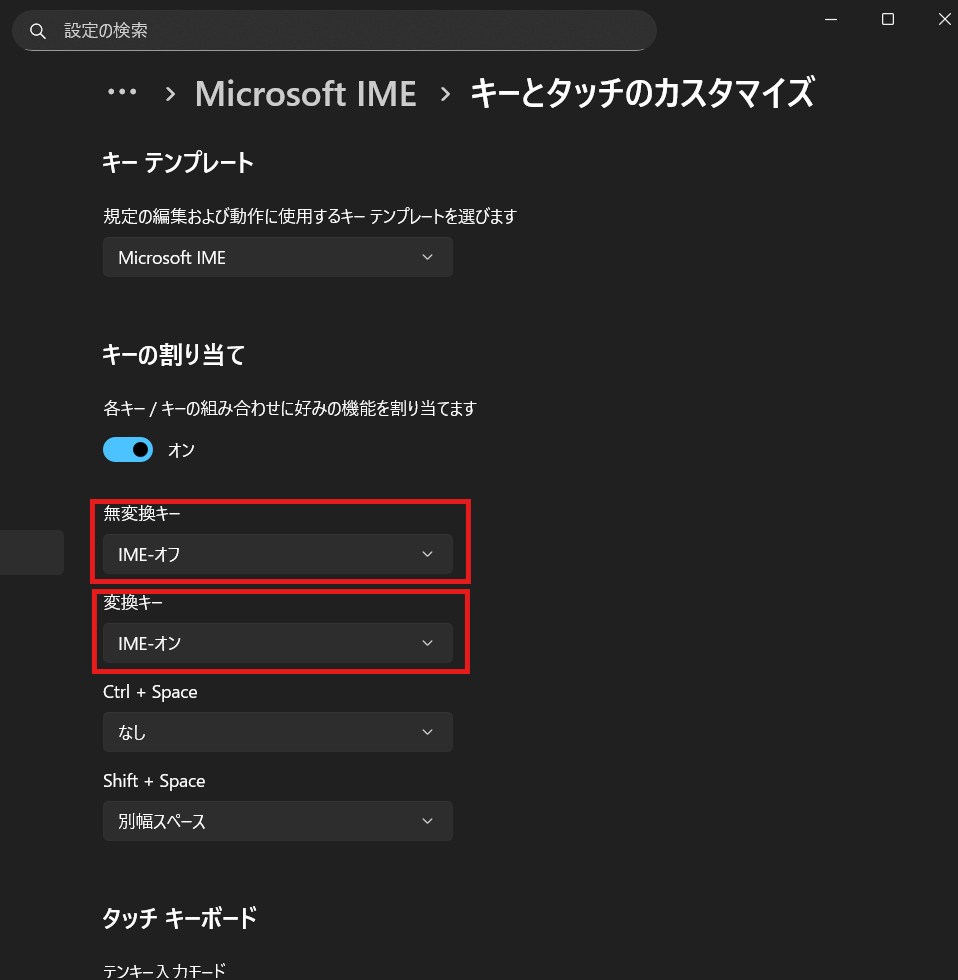Click the キーとタッチのカスタマイズ page title

(x=641, y=94)
